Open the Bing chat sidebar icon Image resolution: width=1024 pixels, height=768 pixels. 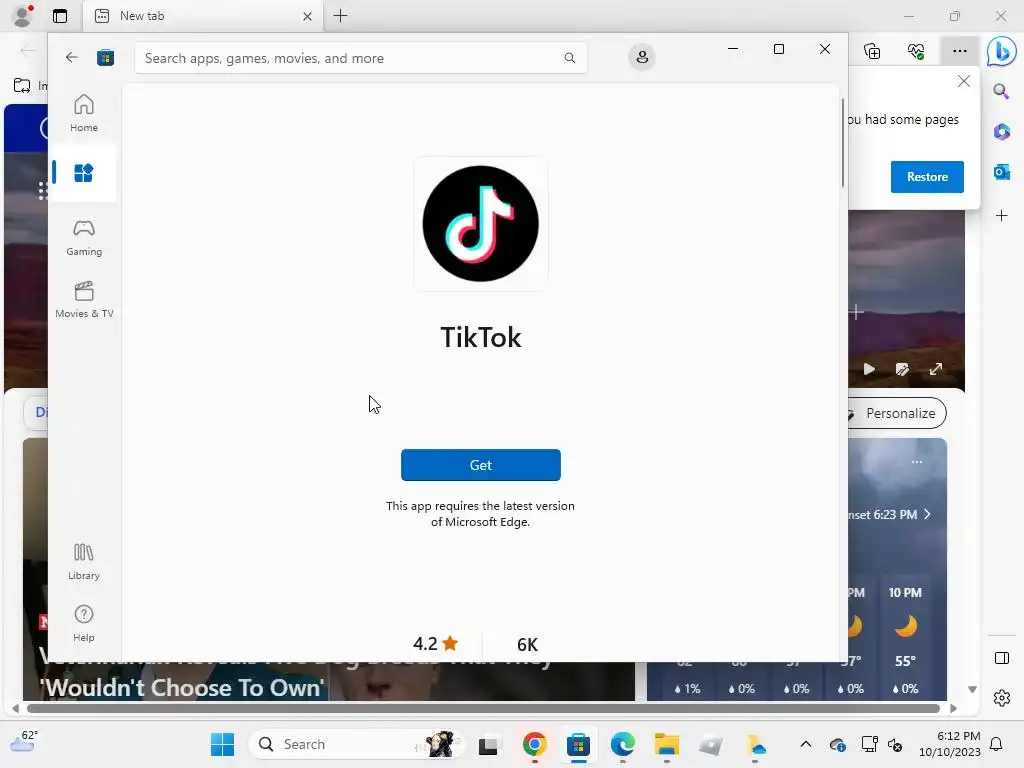[x=1001, y=51]
